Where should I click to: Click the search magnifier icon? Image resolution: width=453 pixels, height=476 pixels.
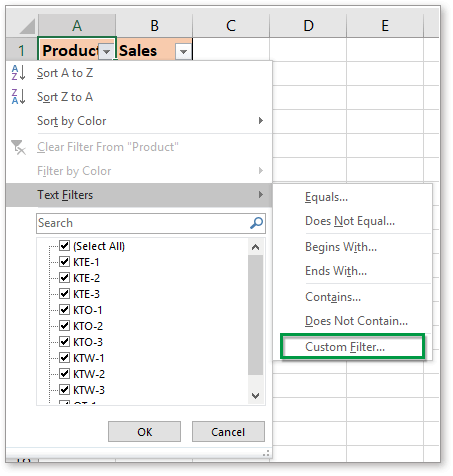pos(256,223)
